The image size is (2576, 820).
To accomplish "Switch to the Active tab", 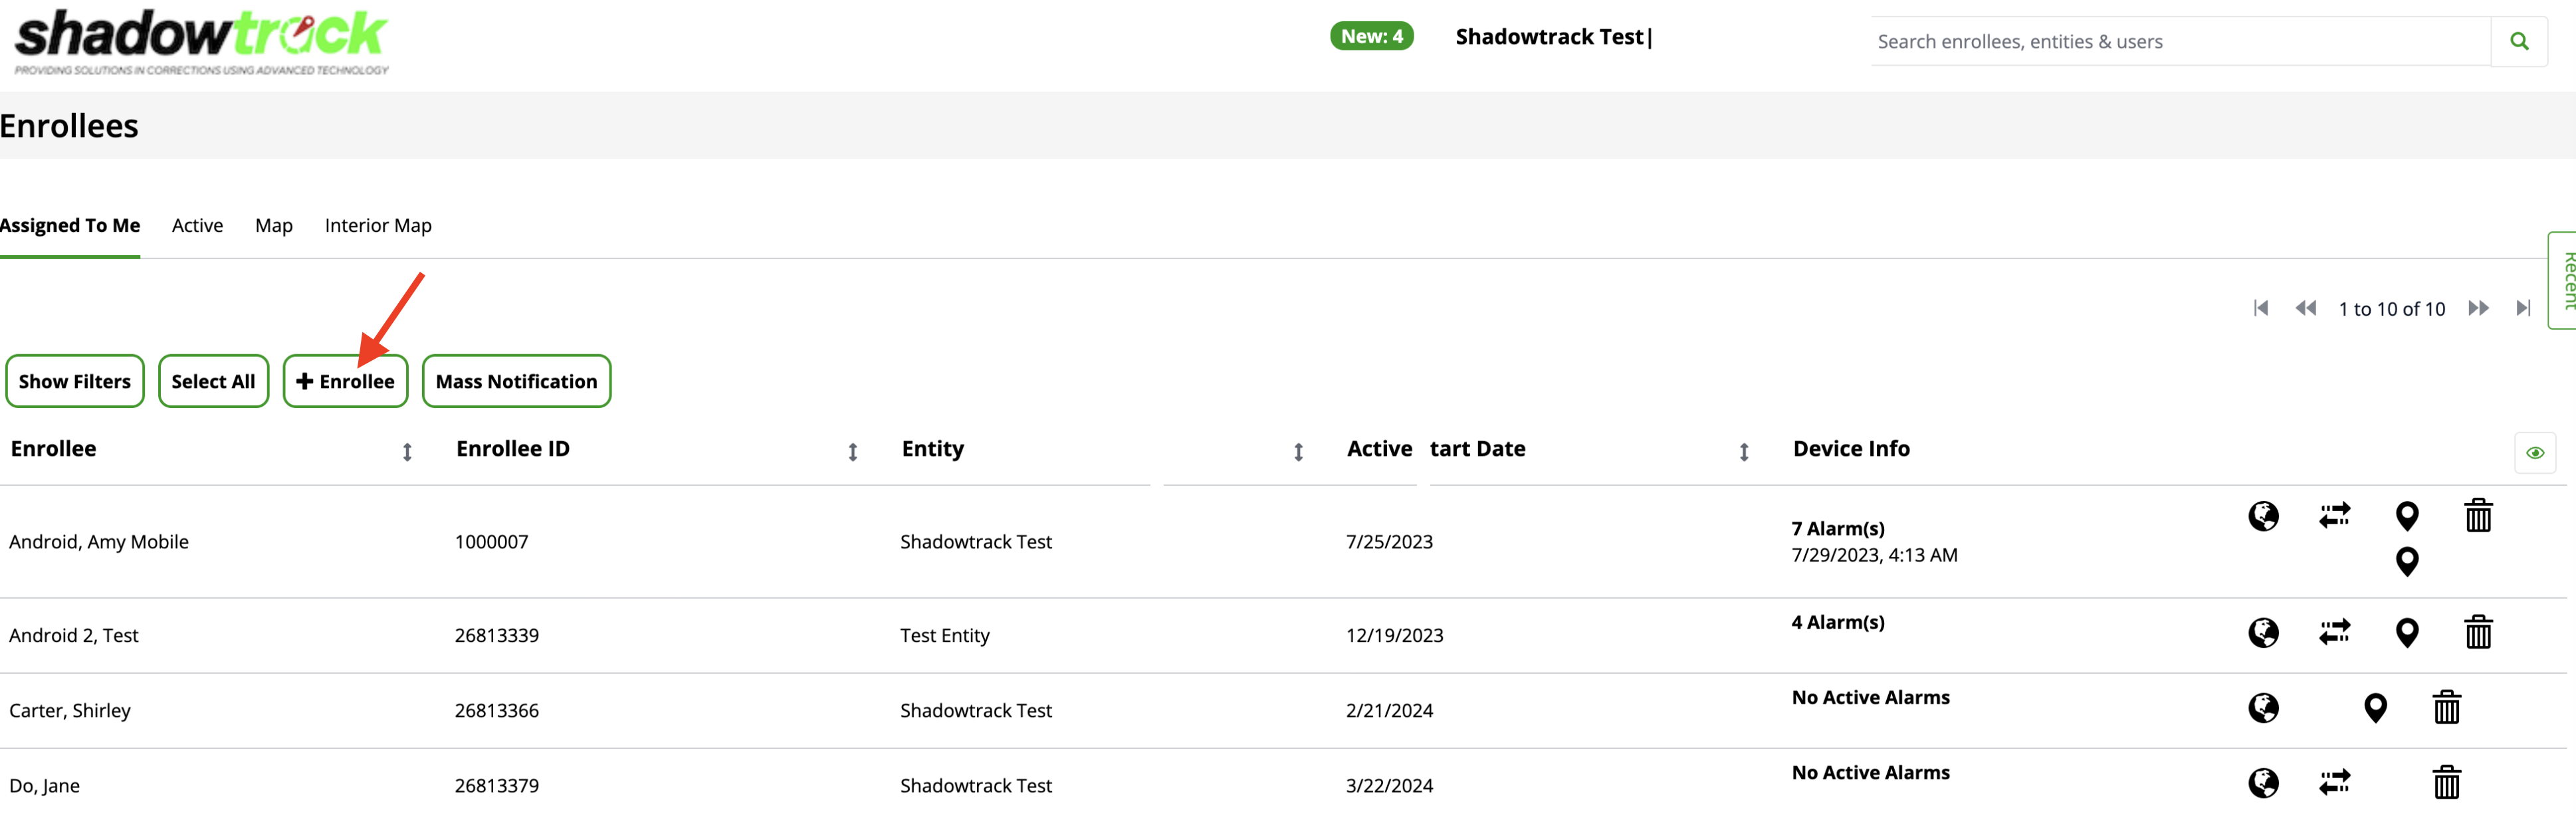I will coord(197,226).
